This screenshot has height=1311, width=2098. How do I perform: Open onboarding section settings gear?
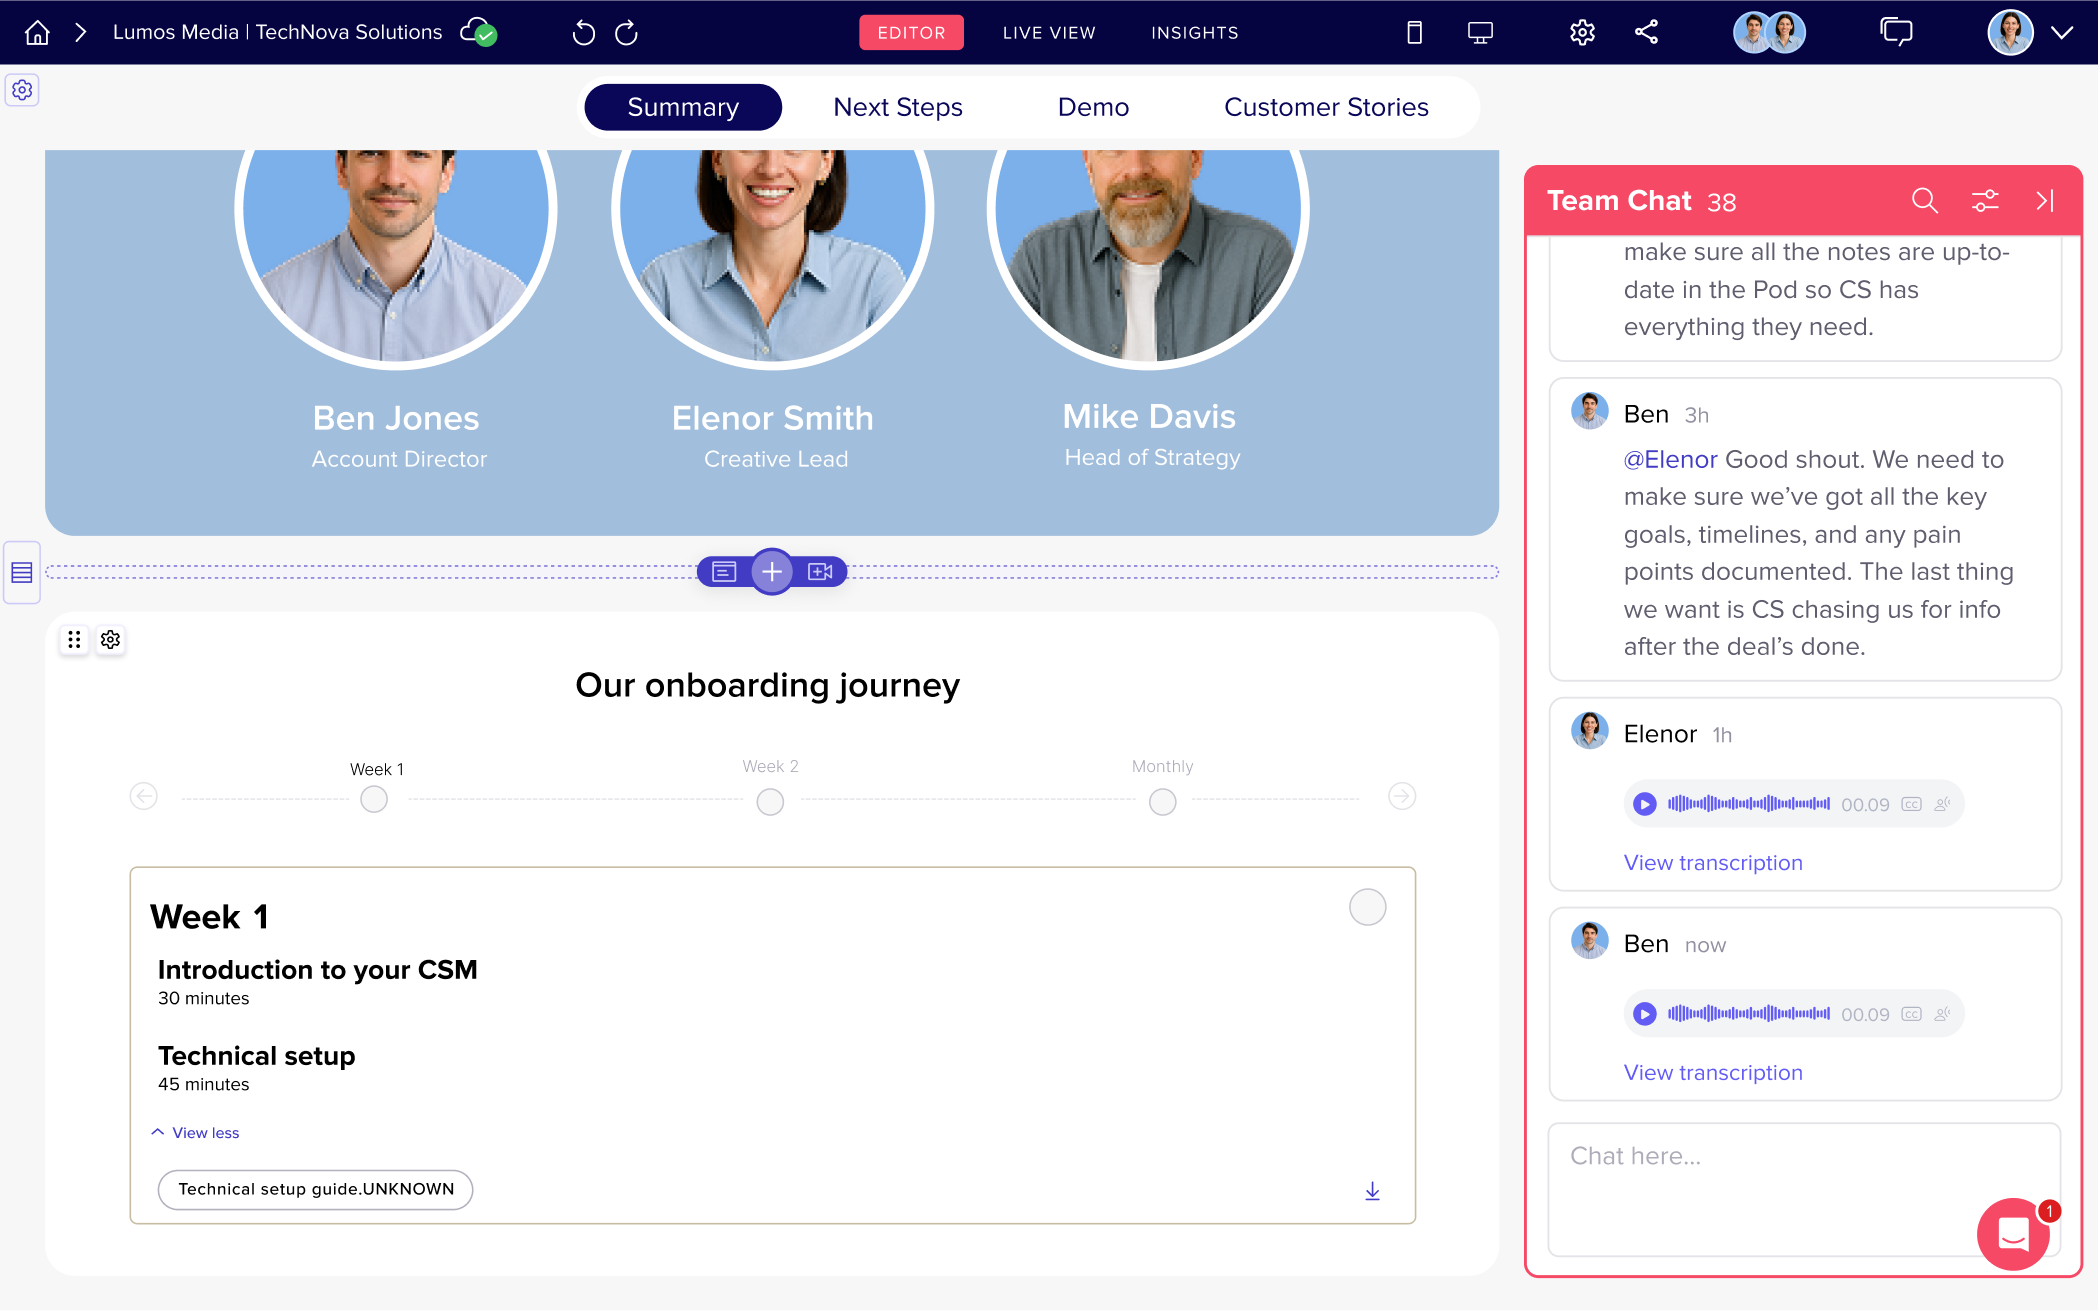click(111, 639)
